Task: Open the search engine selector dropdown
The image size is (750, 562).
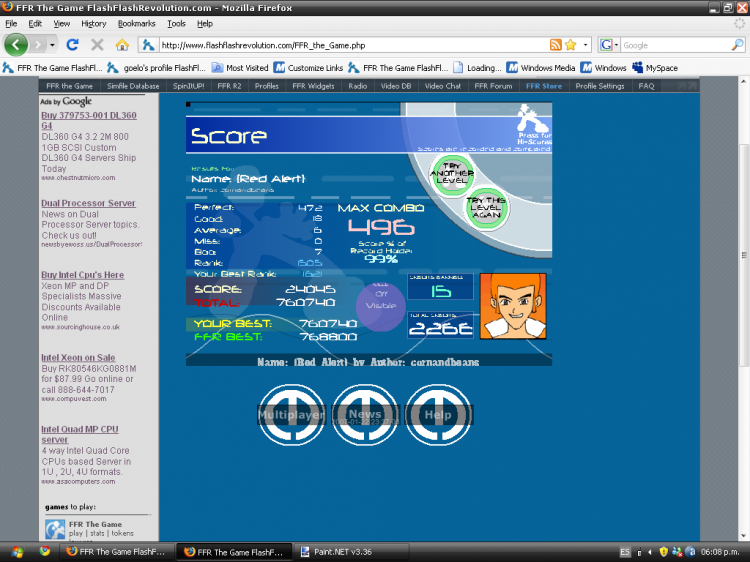Action: click(609, 45)
